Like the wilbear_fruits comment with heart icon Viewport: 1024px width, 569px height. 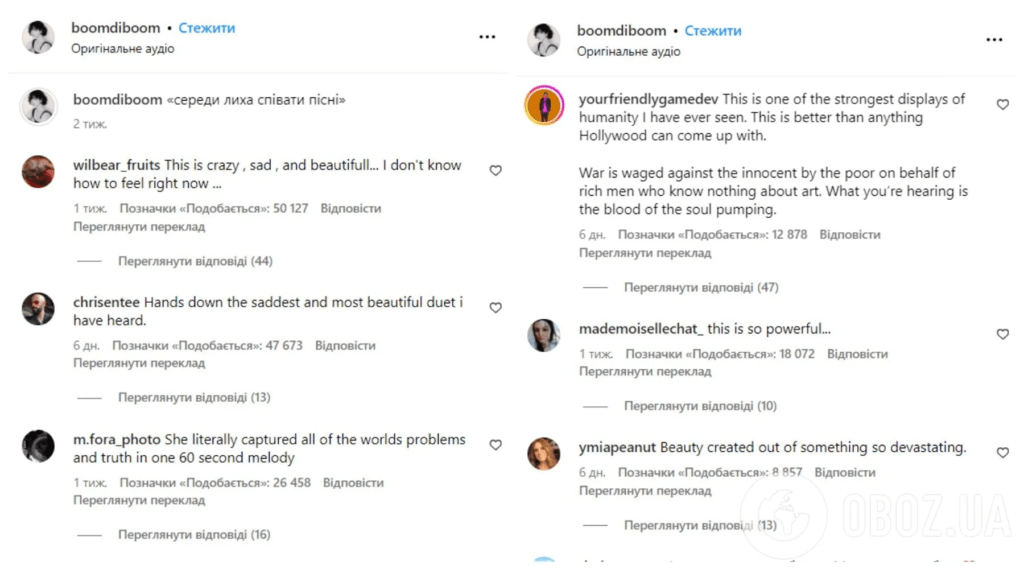(x=496, y=171)
